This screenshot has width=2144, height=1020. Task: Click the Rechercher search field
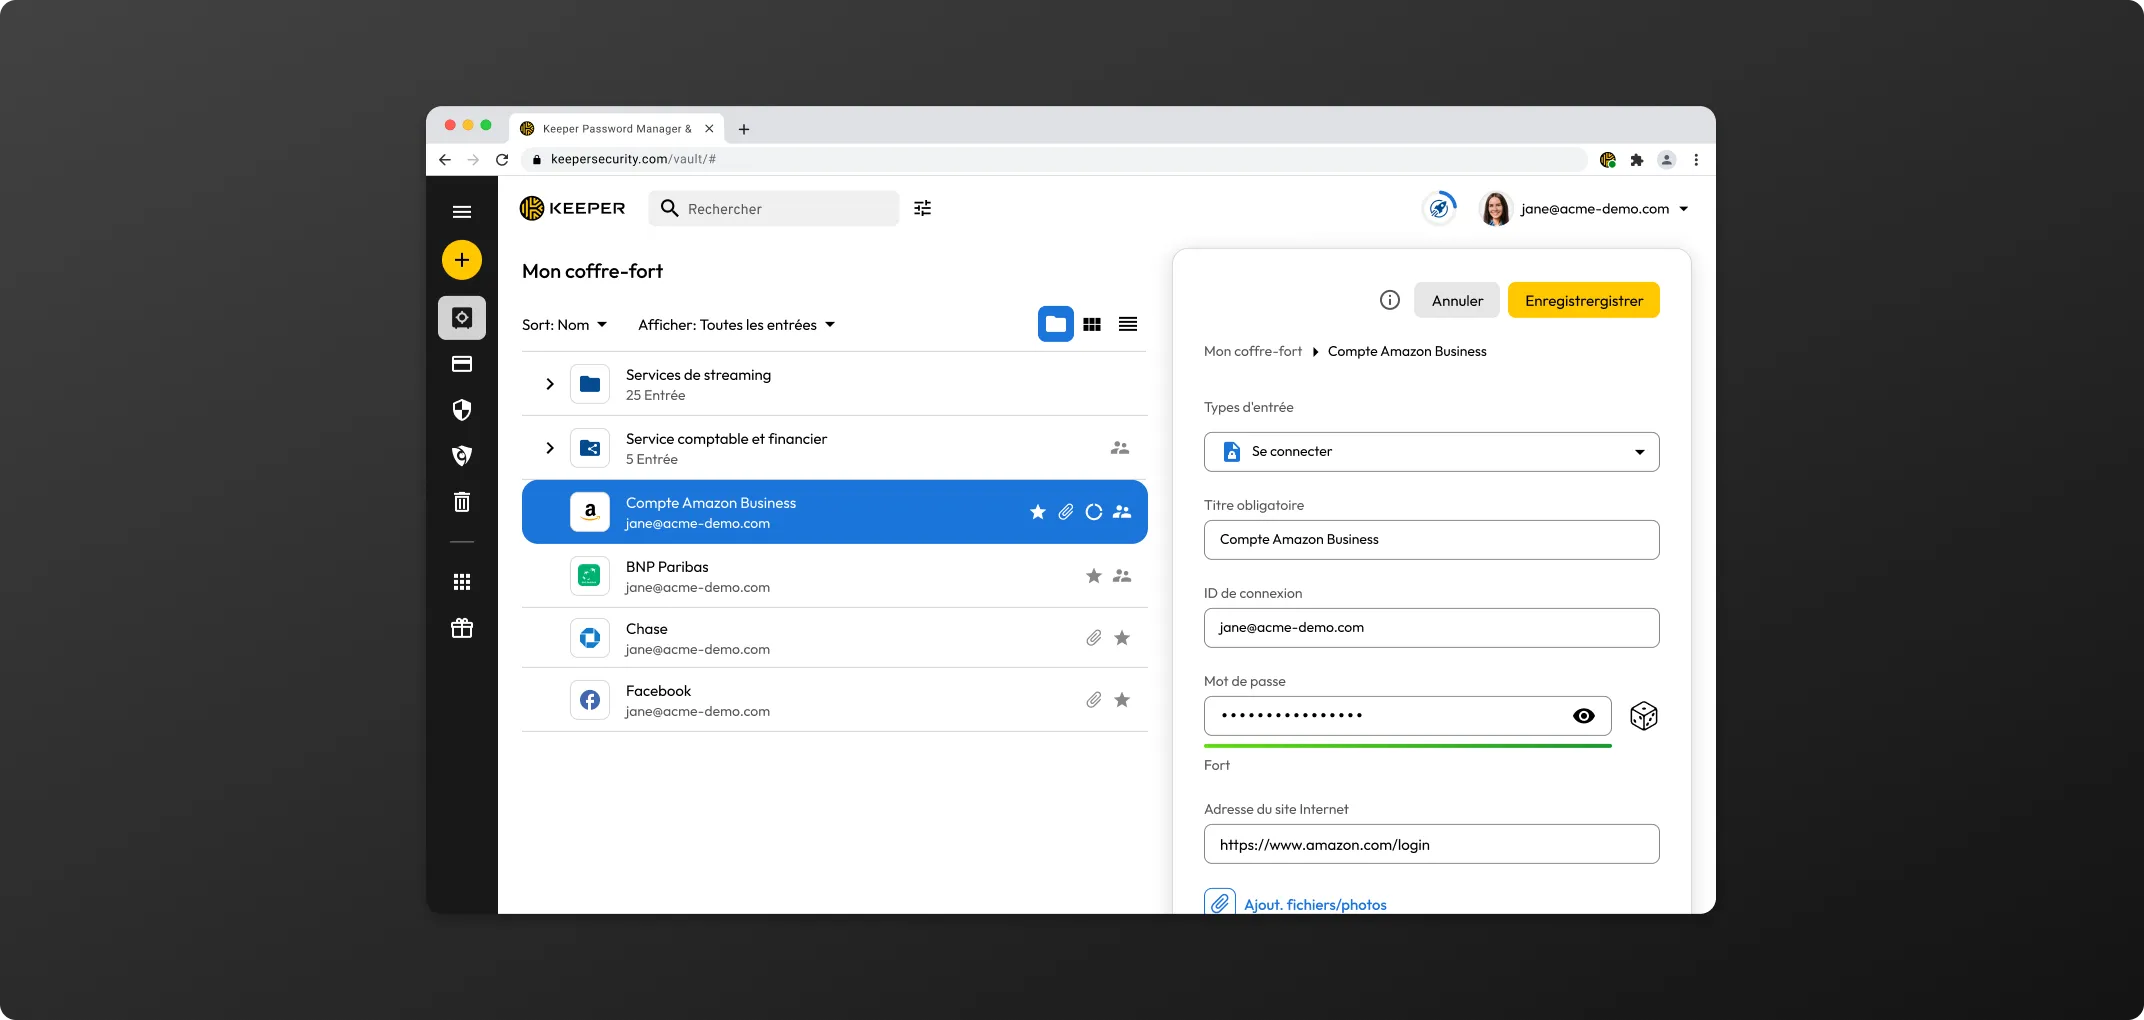click(x=773, y=208)
